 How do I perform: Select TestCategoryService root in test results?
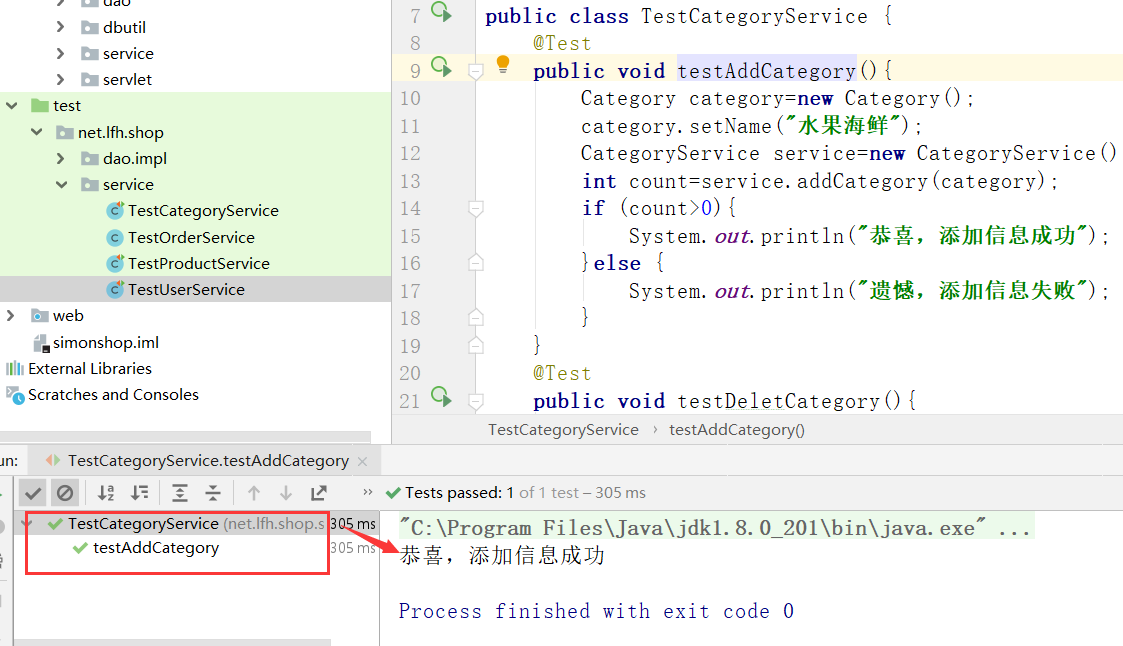click(x=143, y=524)
